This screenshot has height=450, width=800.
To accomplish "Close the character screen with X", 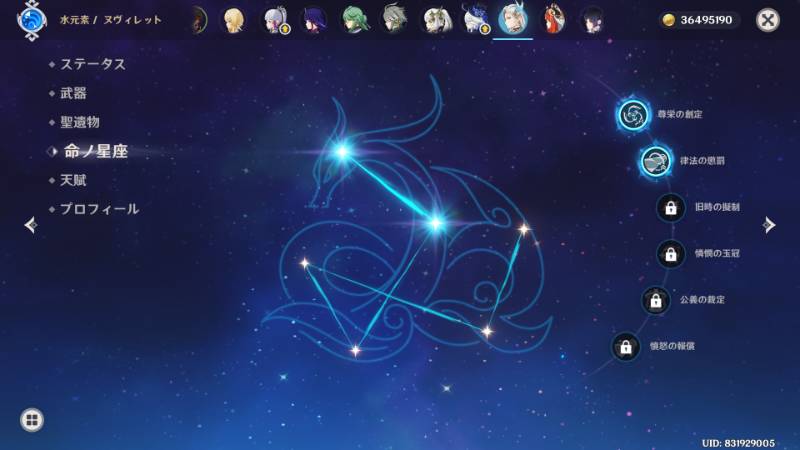I will coord(767,20).
